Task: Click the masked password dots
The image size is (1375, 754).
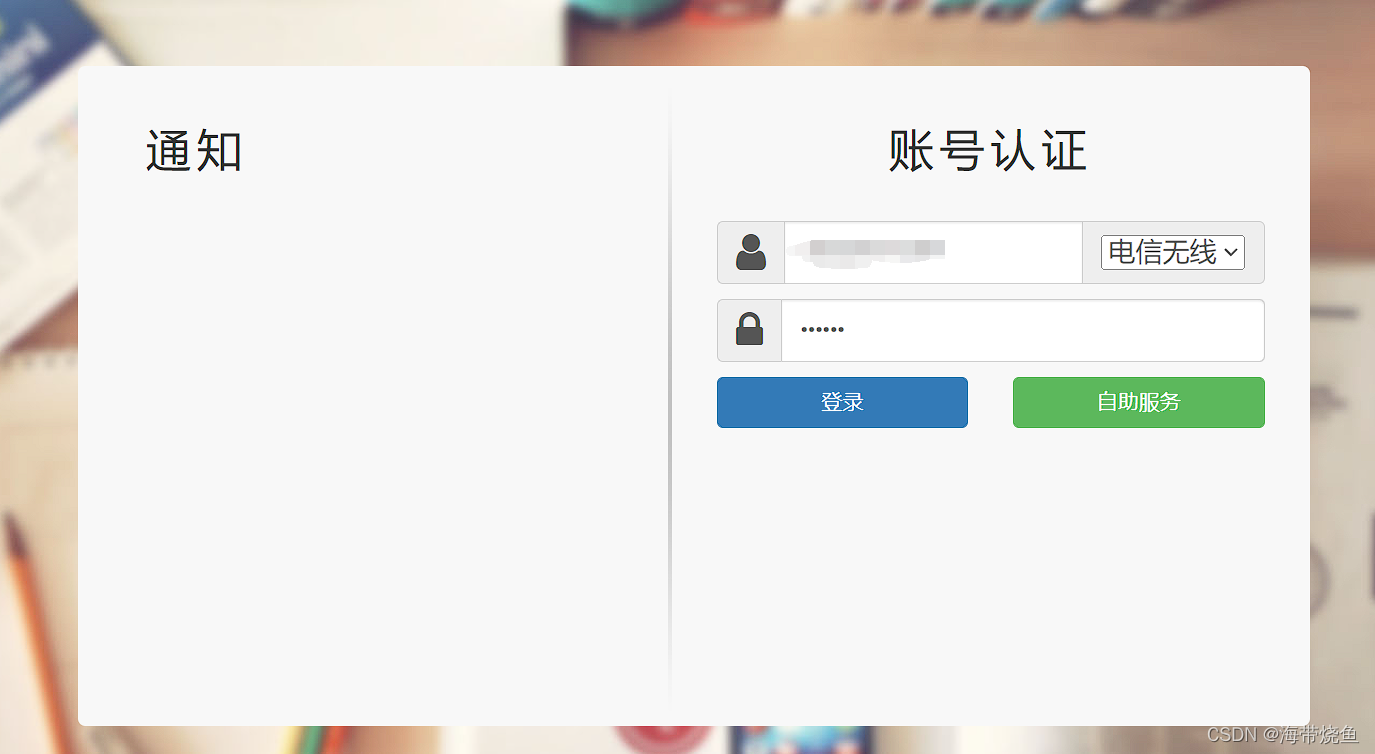Action: (822, 330)
